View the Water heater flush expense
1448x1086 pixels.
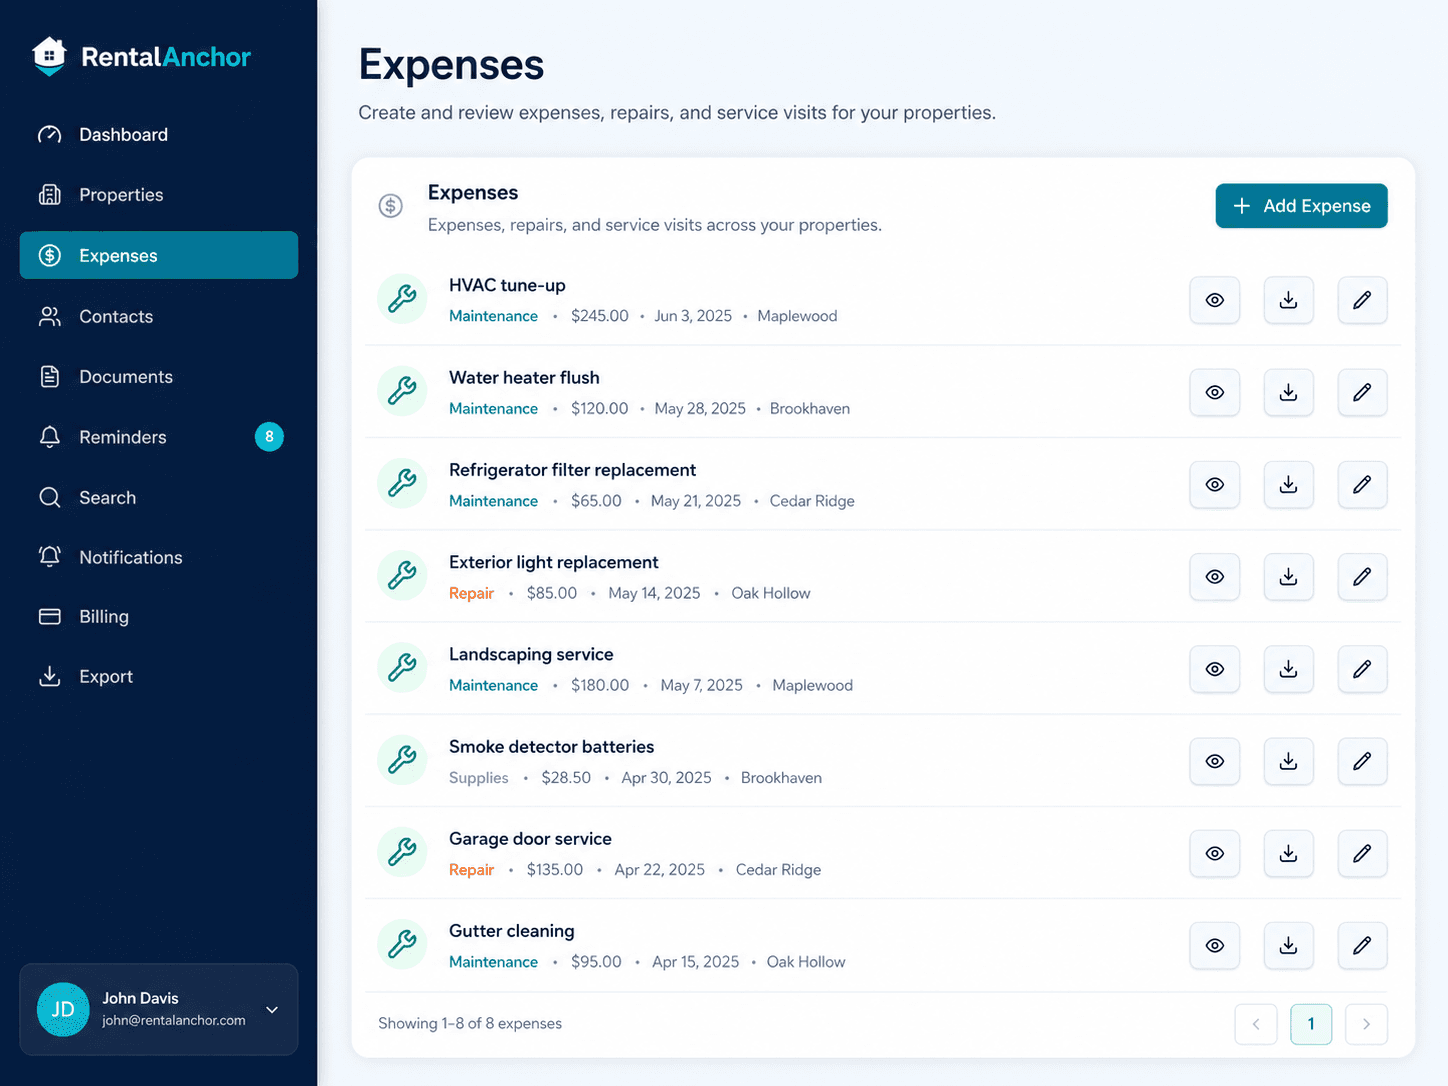1214,392
